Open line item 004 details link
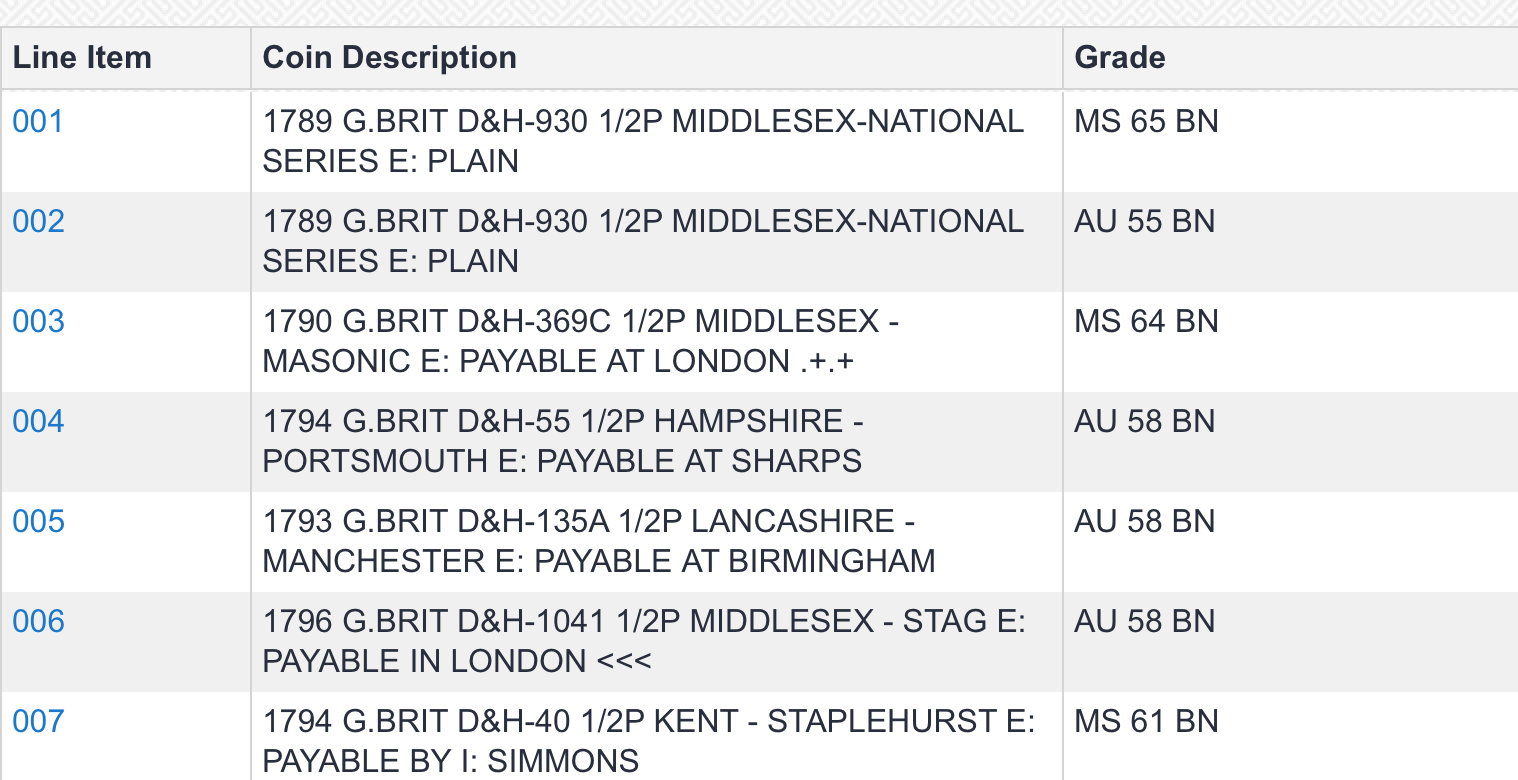 pyautogui.click(x=38, y=421)
